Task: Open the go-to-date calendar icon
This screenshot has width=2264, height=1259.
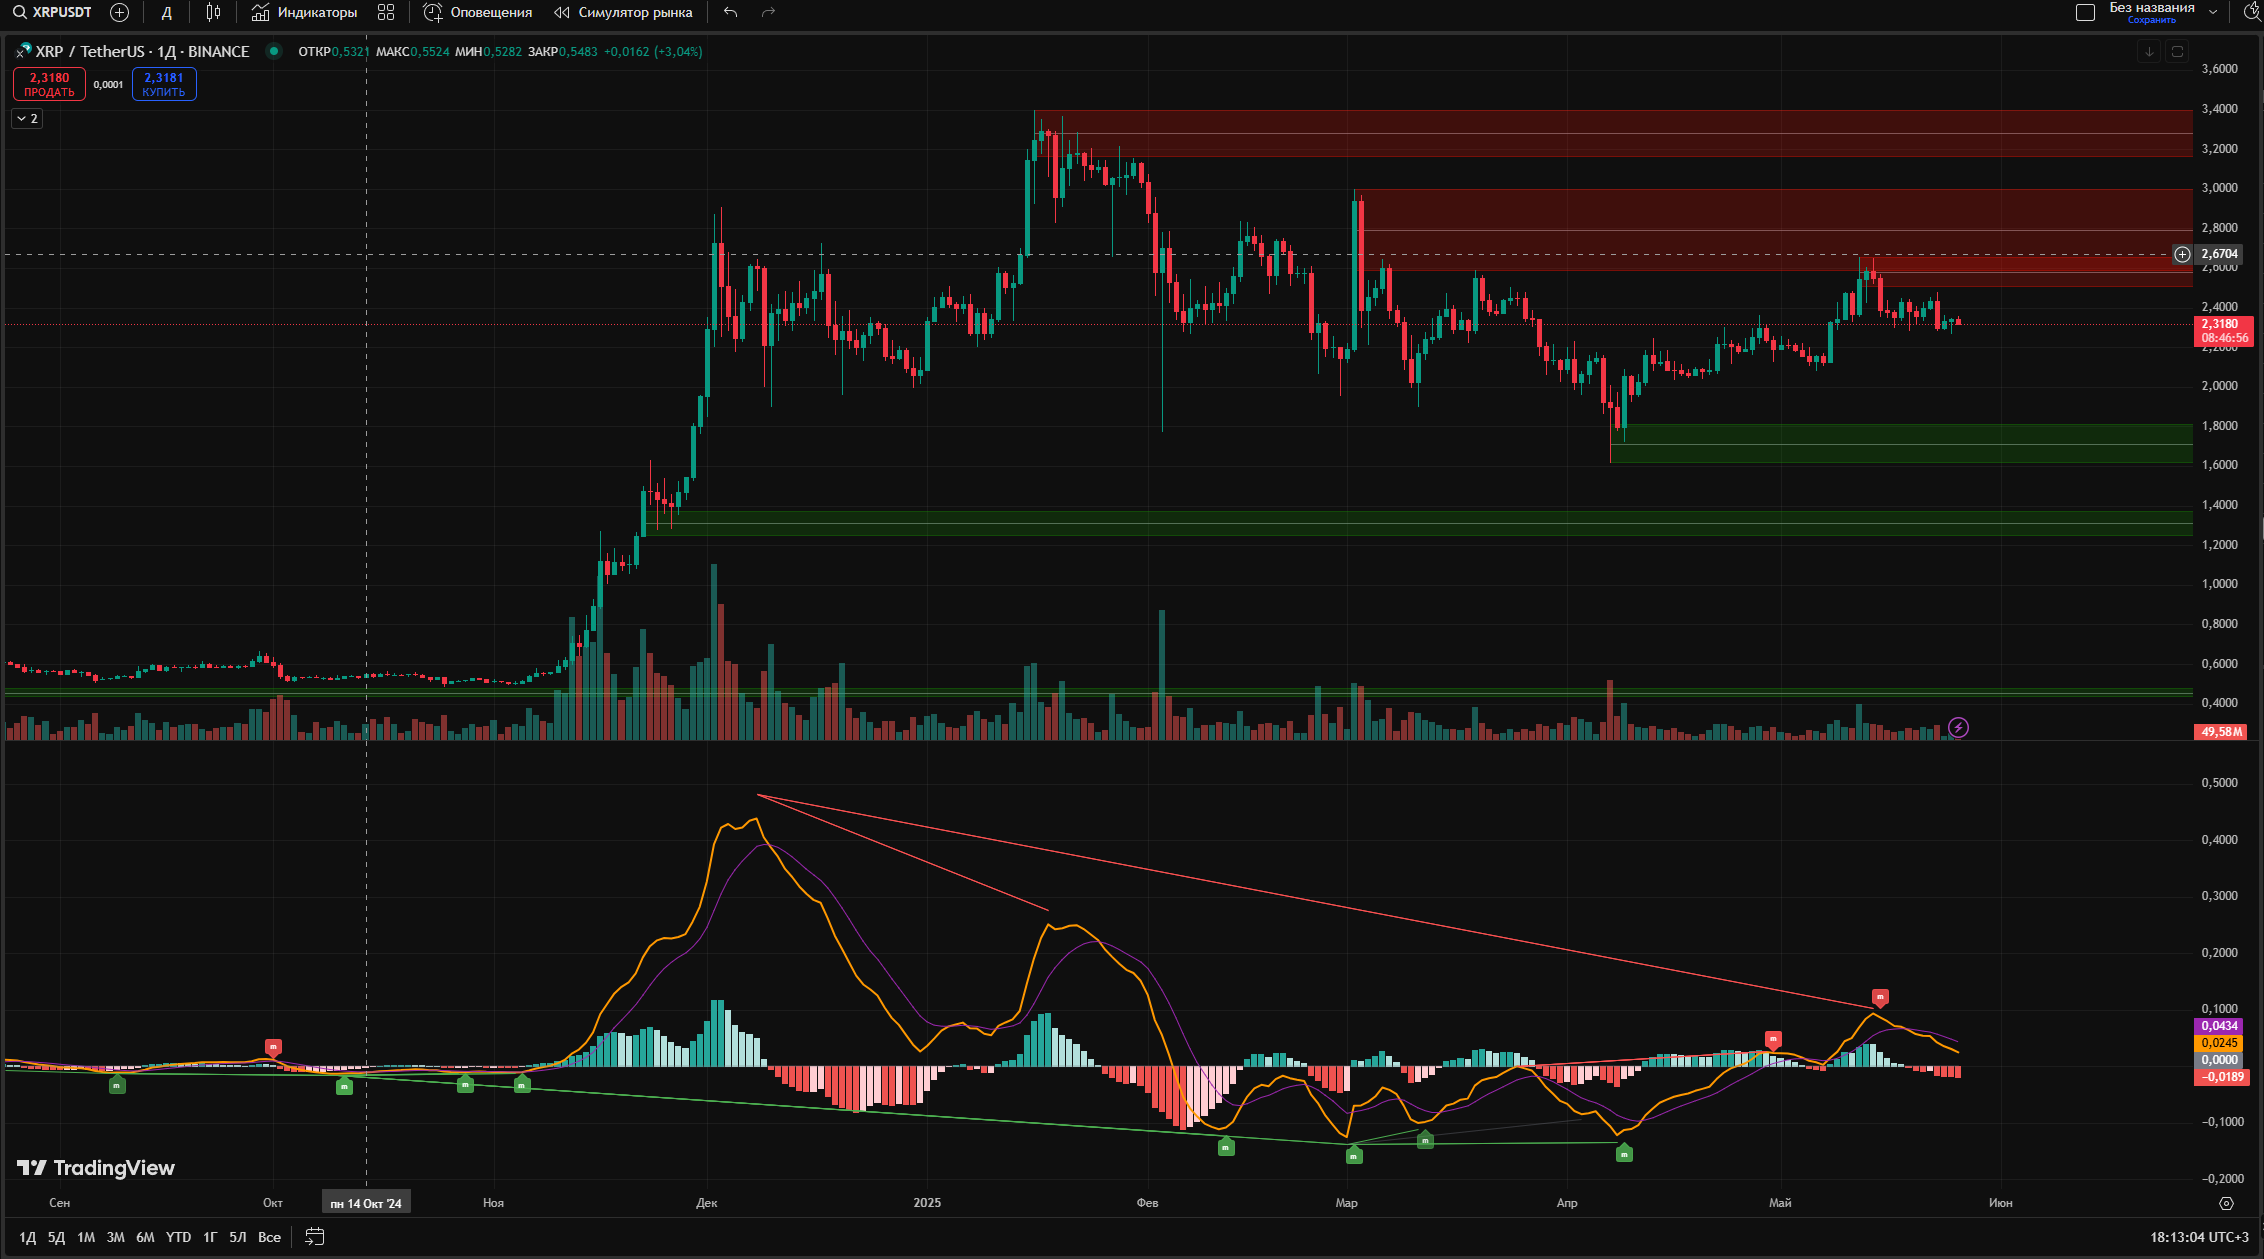Action: click(314, 1238)
